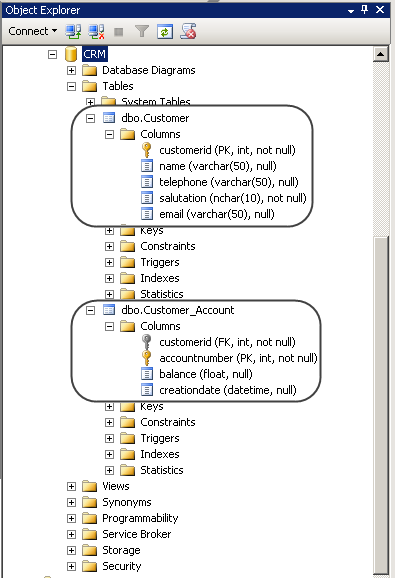395x578 pixels.
Task: Click the creationdate column icon
Action: click(147, 390)
